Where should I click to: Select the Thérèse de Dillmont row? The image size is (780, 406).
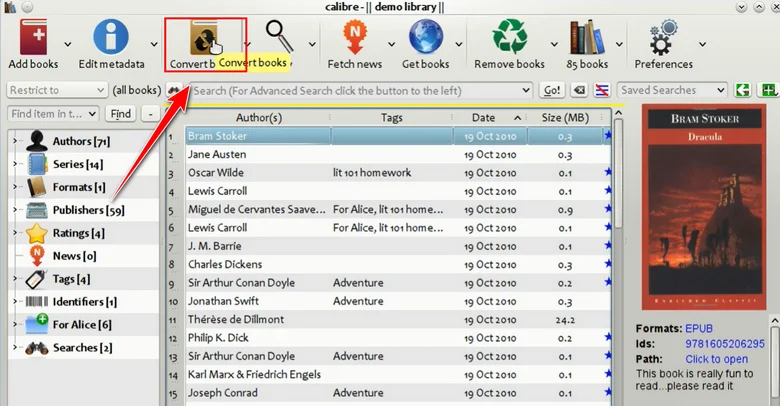pos(398,319)
